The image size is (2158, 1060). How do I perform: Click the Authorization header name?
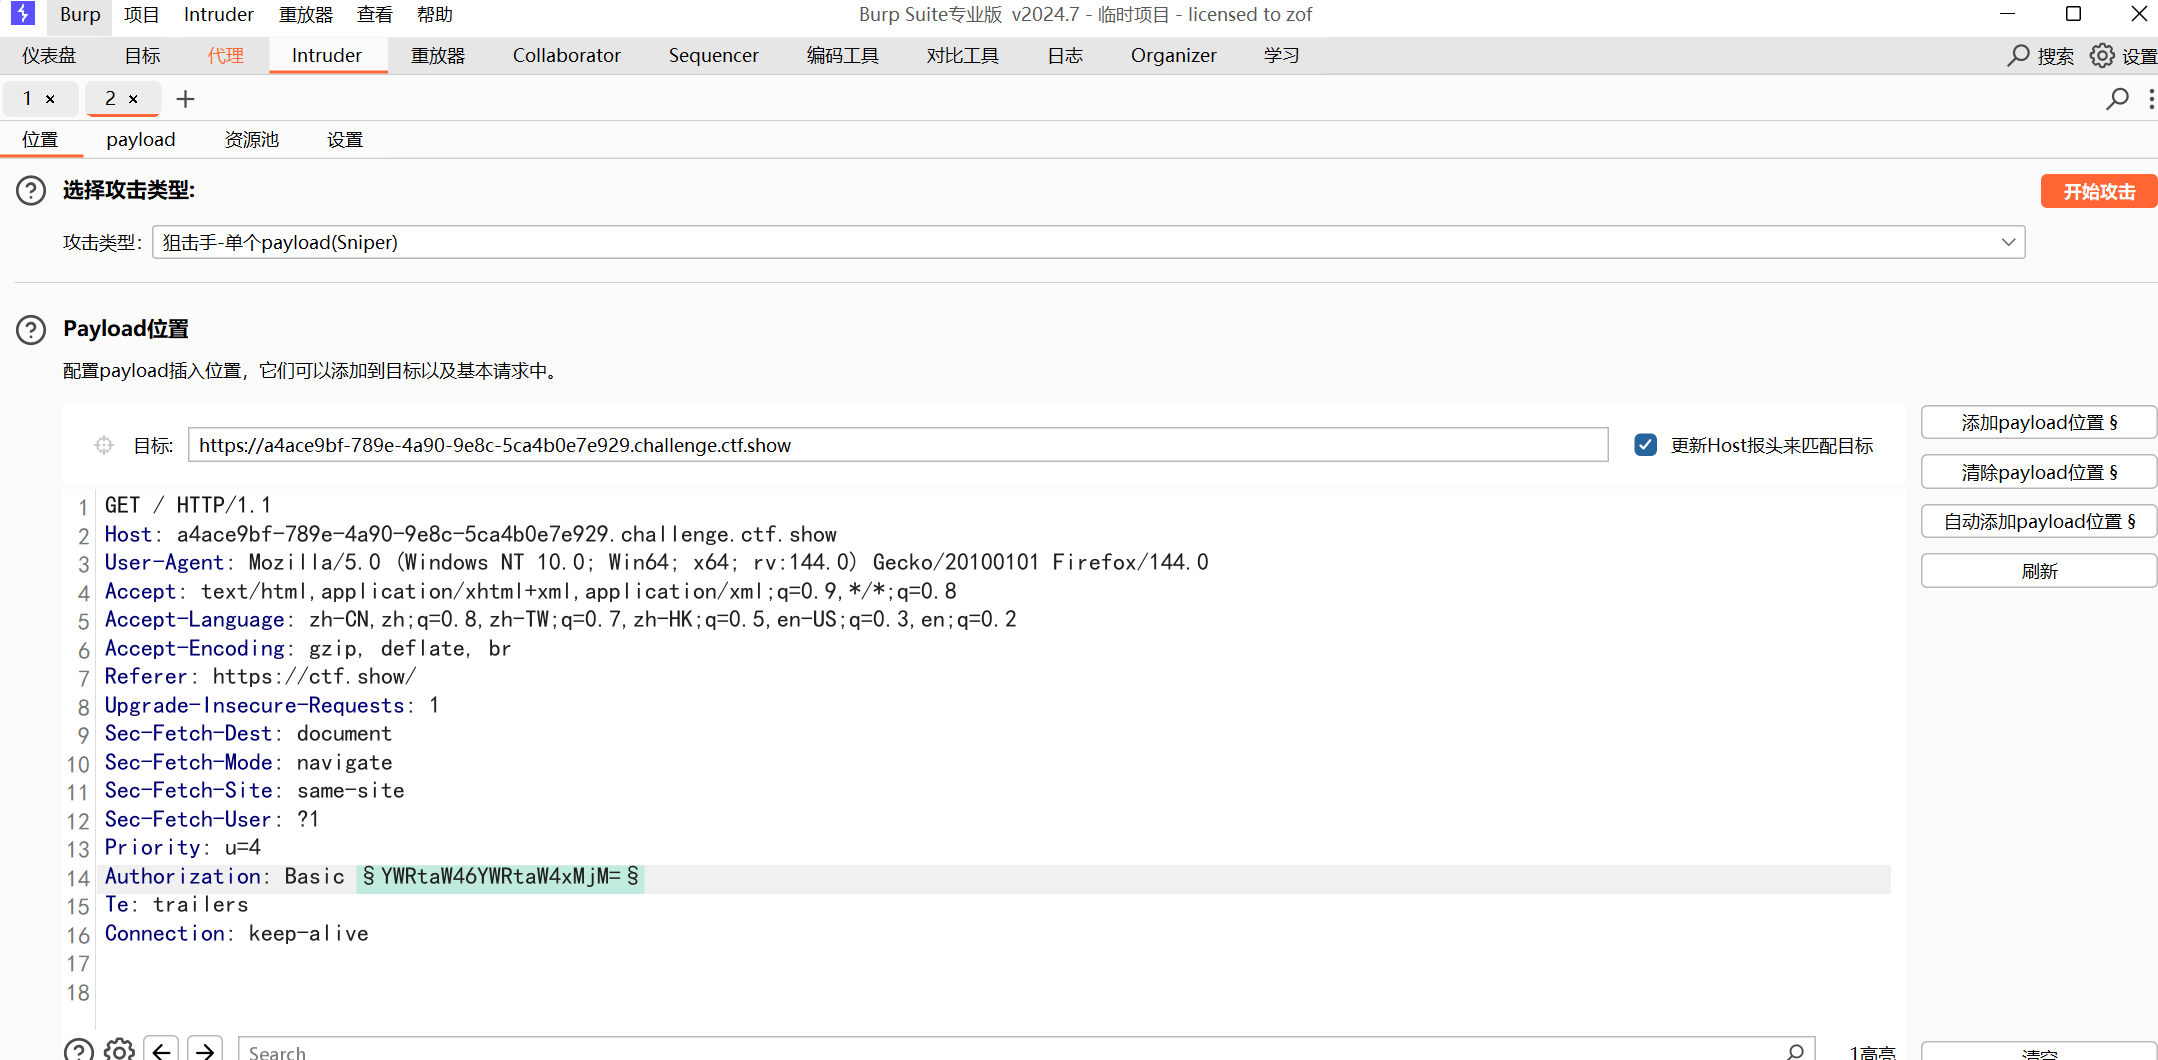click(183, 877)
